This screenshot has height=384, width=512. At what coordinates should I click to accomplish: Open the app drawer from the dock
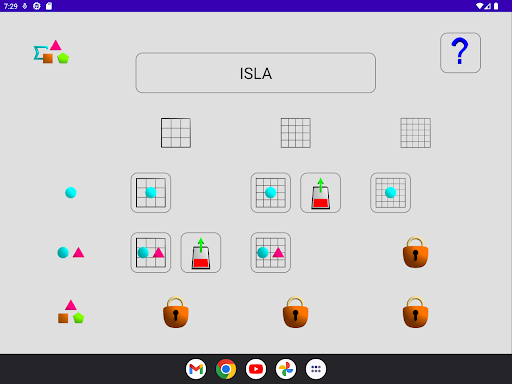(x=316, y=369)
